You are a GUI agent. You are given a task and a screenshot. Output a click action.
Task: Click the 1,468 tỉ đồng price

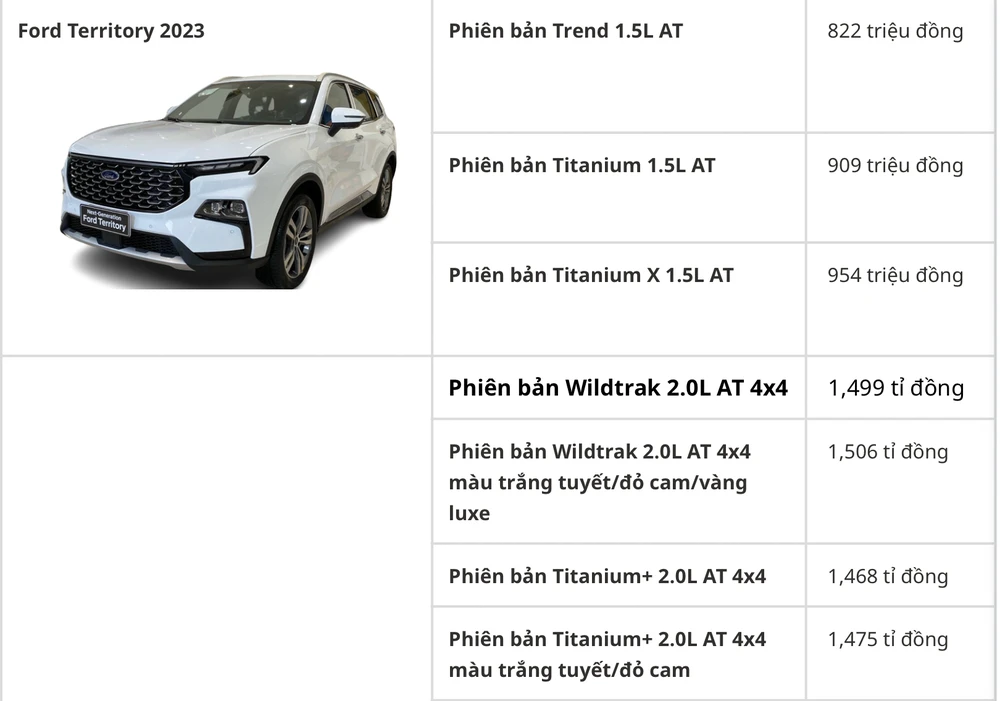(x=887, y=577)
